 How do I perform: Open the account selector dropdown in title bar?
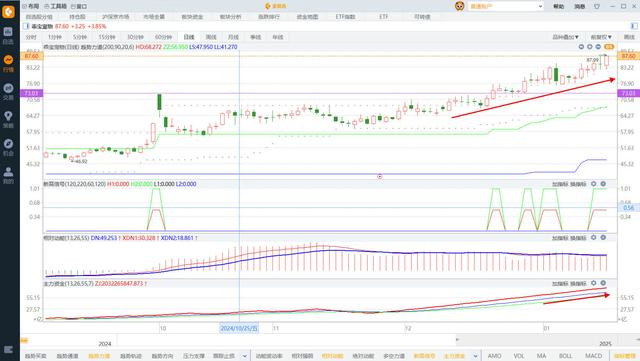[505, 6]
